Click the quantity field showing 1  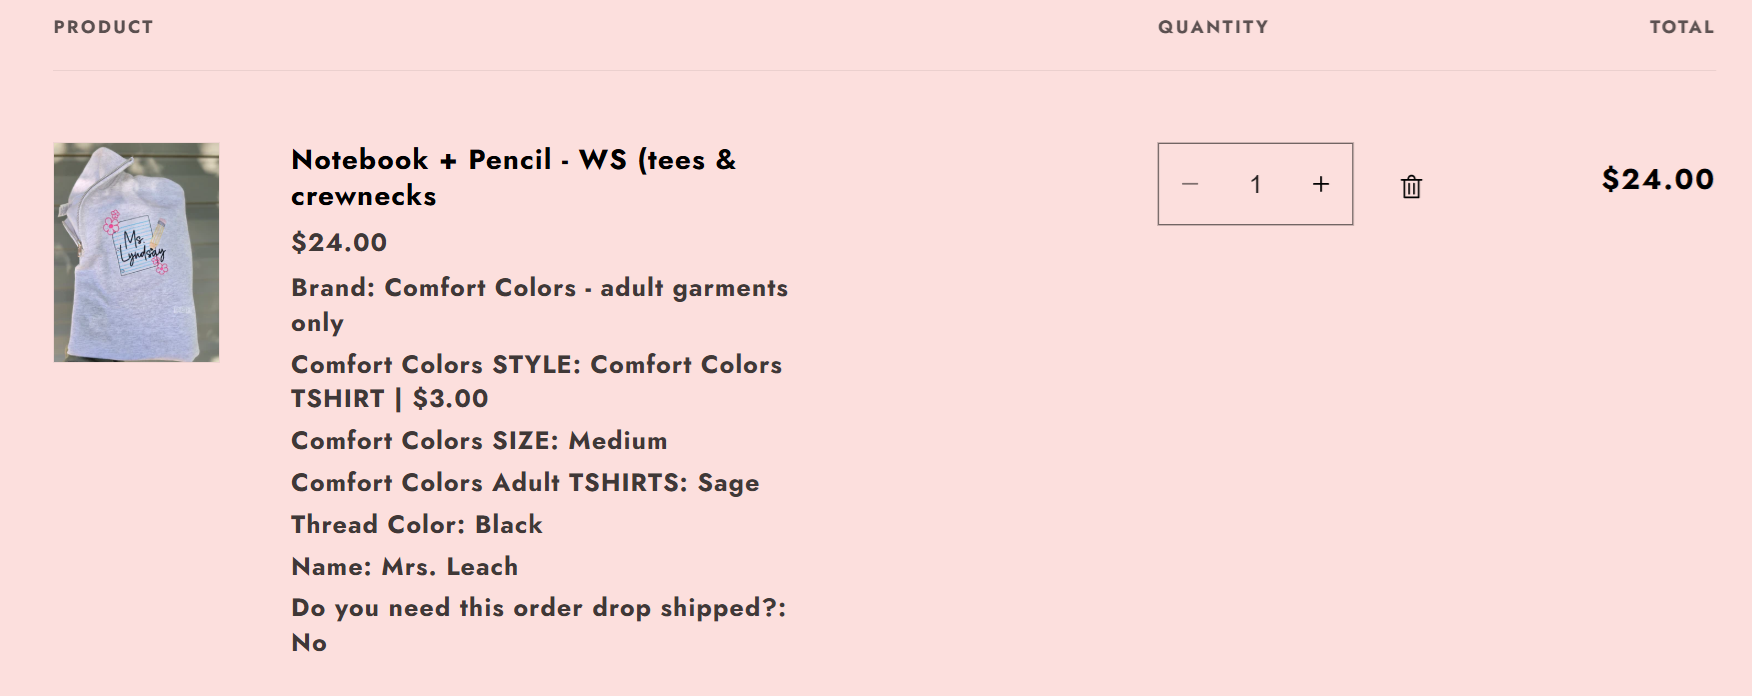coord(1255,184)
